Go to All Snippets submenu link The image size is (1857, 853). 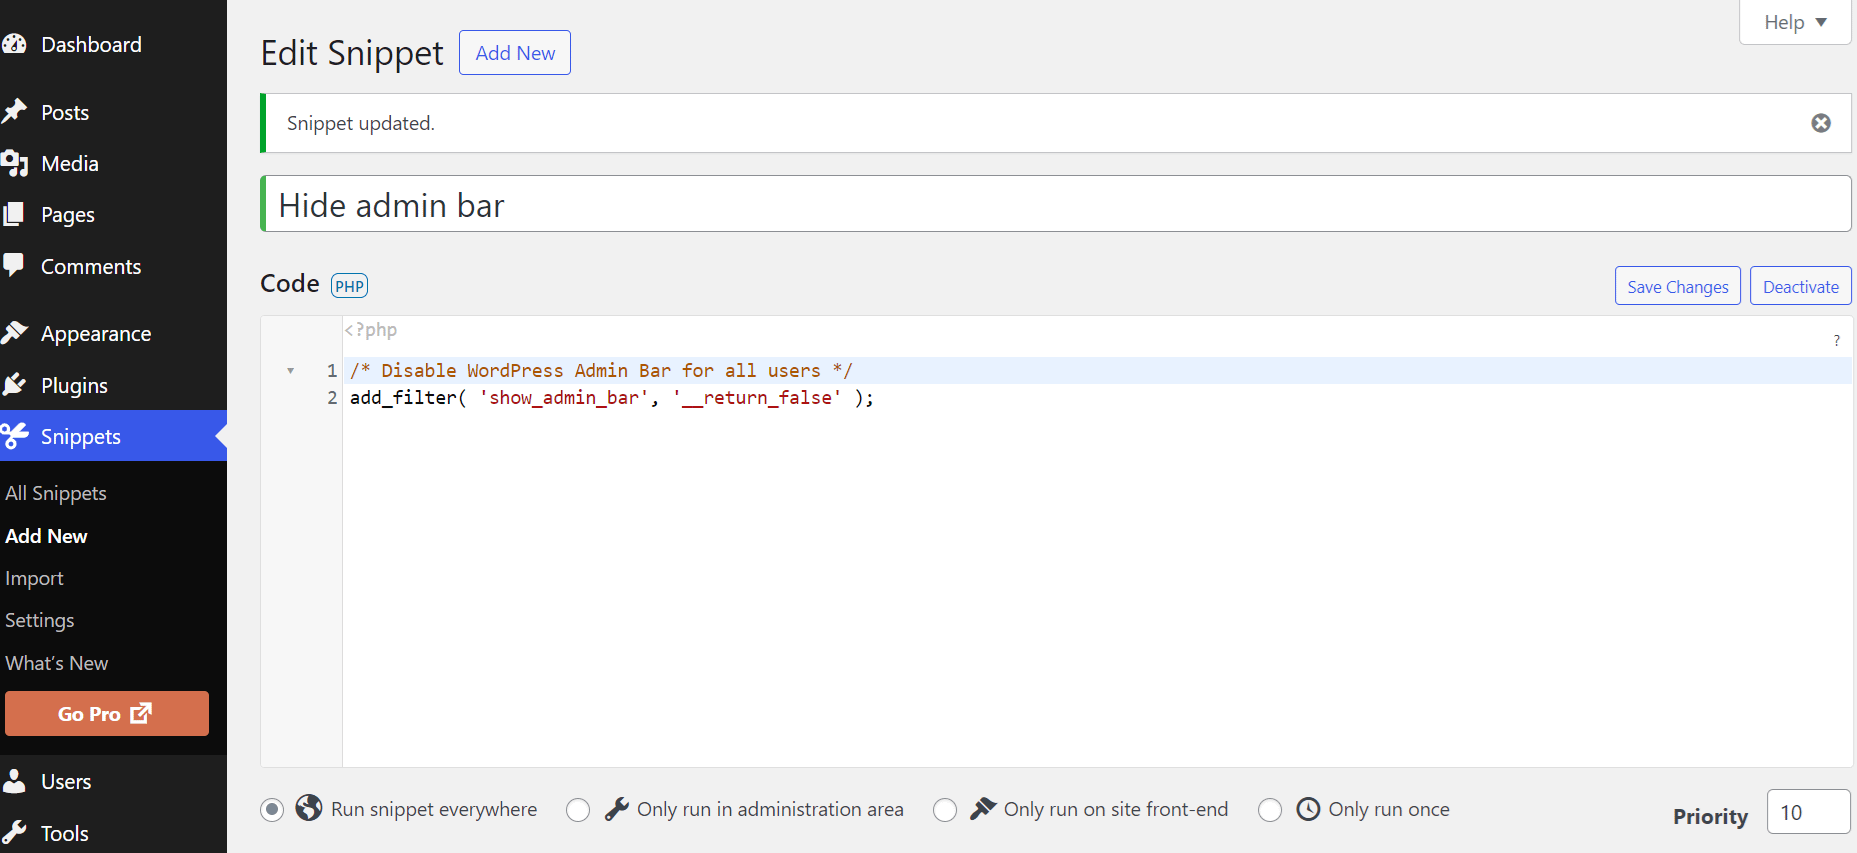point(56,493)
